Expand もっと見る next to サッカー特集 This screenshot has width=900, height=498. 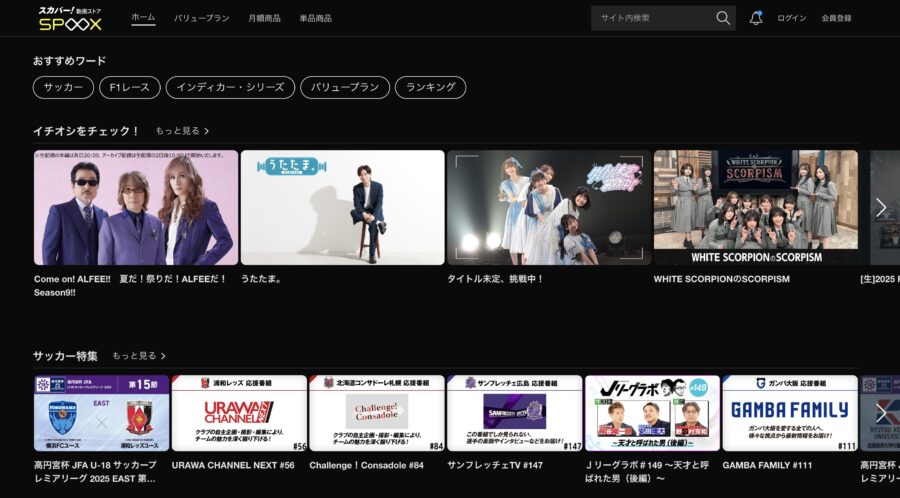[139, 356]
